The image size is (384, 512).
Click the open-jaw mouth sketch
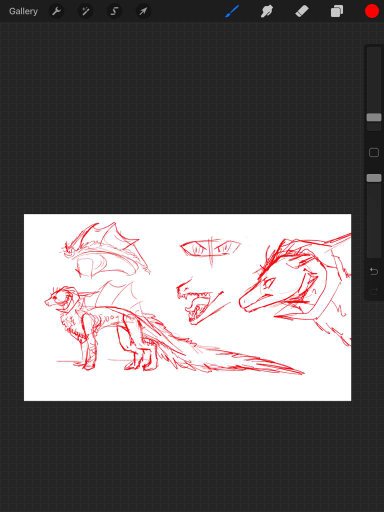click(203, 302)
